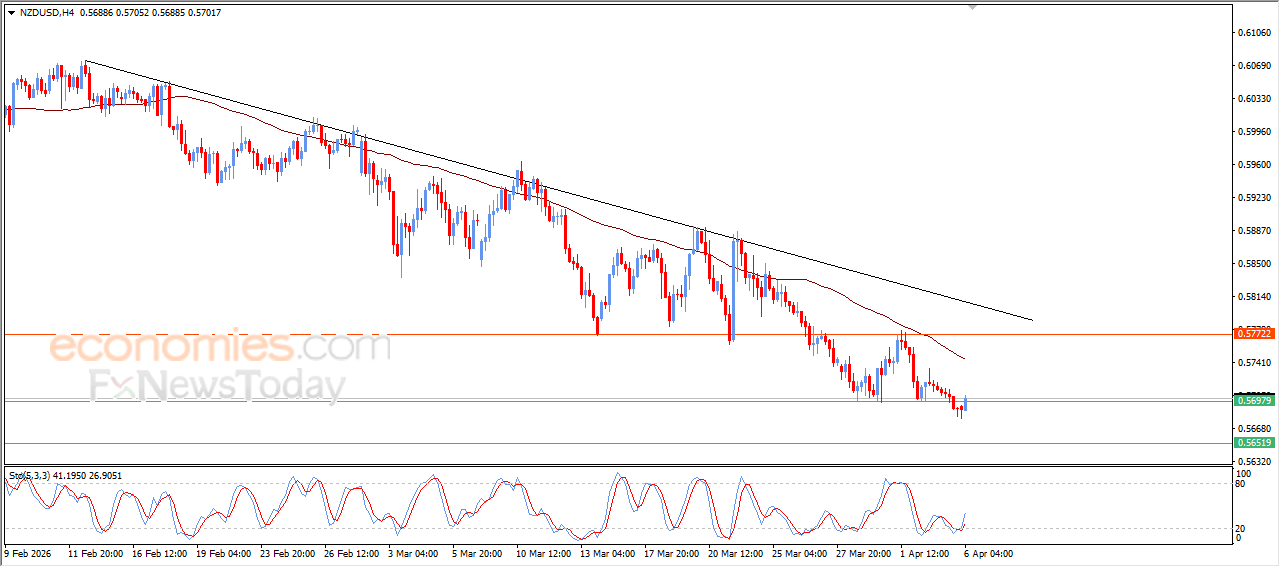The height and width of the screenshot is (567, 1280).
Task: Click the economies.com watermark logo
Action: click(x=220, y=348)
